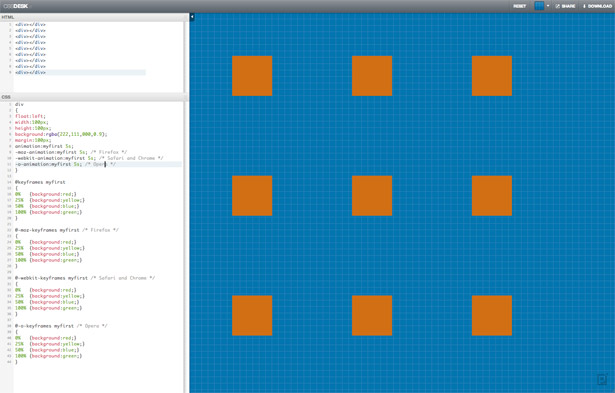Click the @-webkit-keyframes myfirst line
Image resolution: width=615 pixels, height=393 pixels.
(85, 278)
